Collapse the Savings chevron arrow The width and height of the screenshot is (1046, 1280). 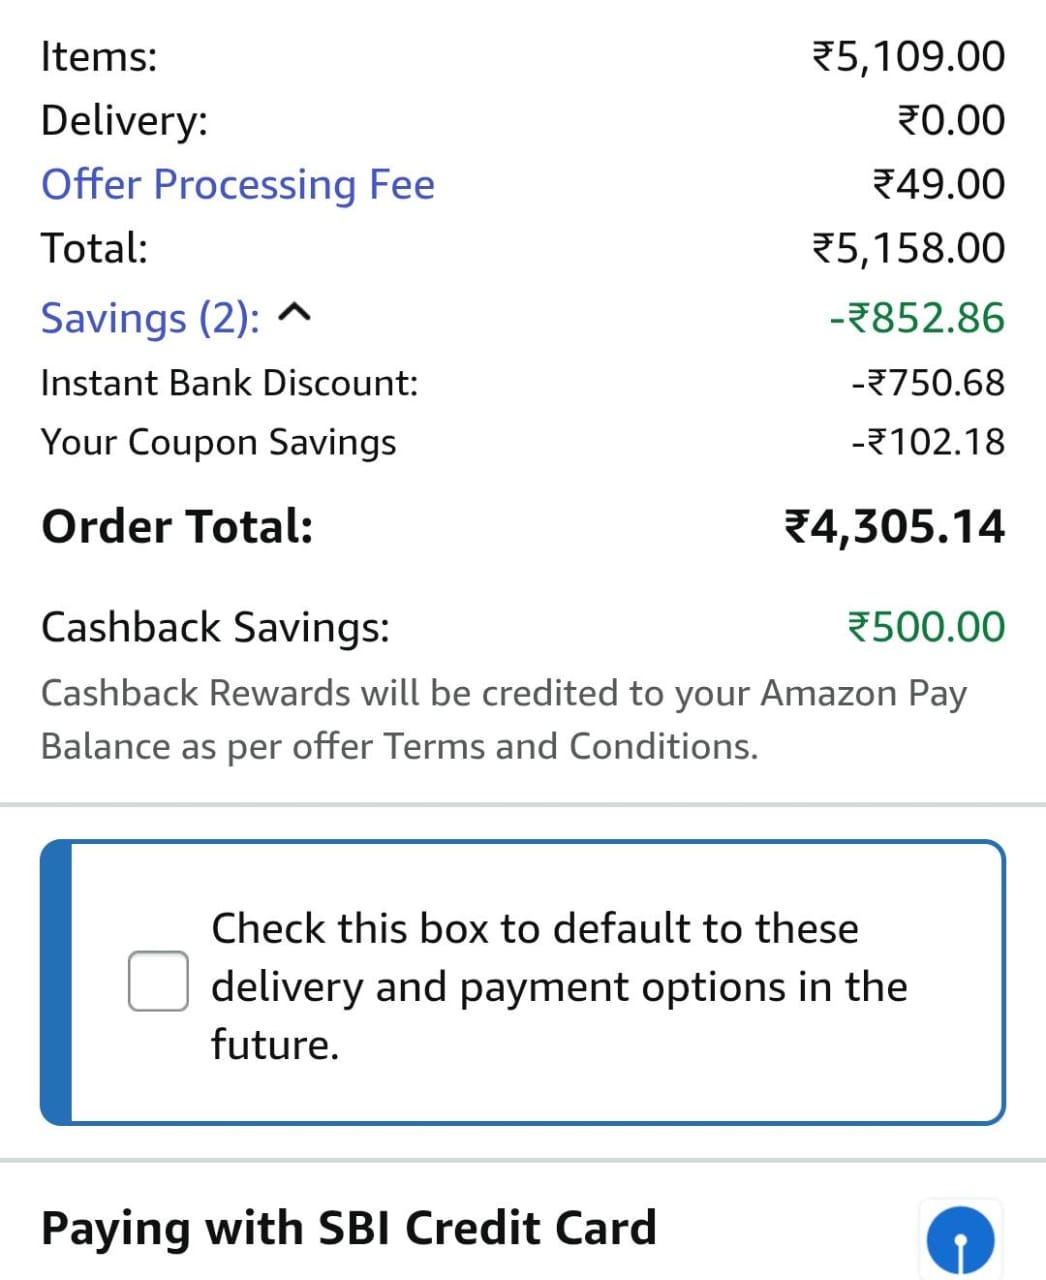click(295, 317)
